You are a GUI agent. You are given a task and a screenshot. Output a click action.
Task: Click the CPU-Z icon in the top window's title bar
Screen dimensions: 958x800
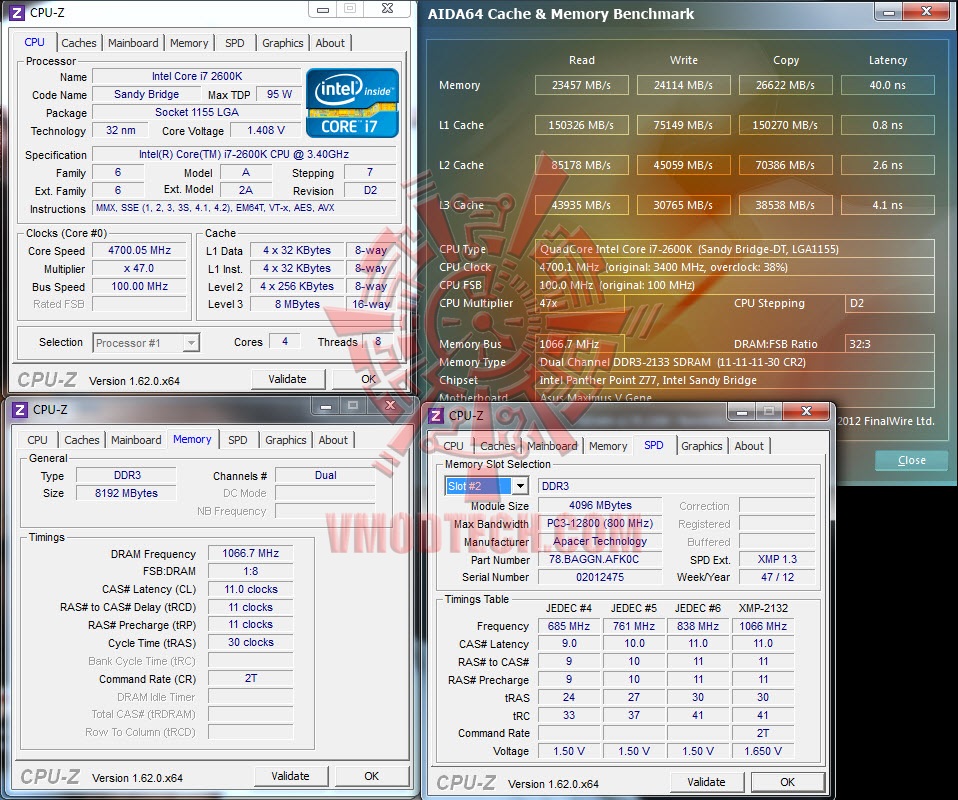16,12
